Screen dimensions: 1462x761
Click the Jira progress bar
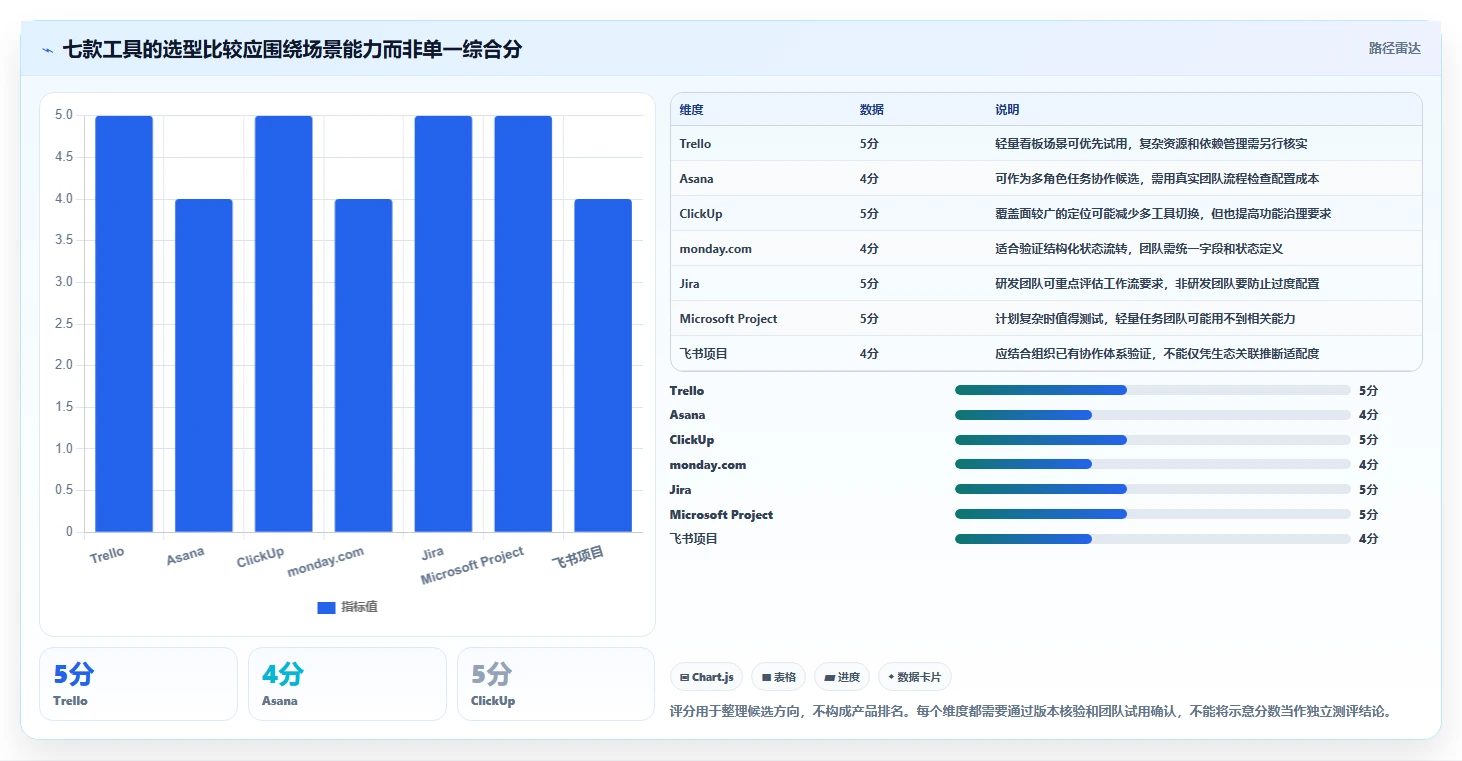pos(1153,489)
